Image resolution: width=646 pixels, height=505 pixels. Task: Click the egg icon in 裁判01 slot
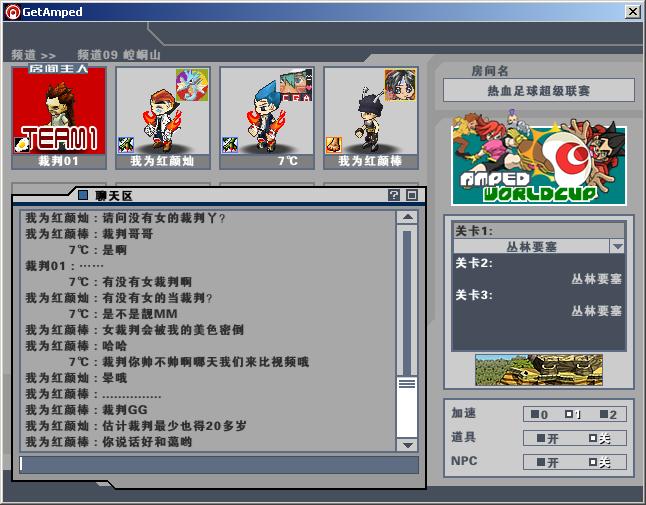(x=22, y=144)
